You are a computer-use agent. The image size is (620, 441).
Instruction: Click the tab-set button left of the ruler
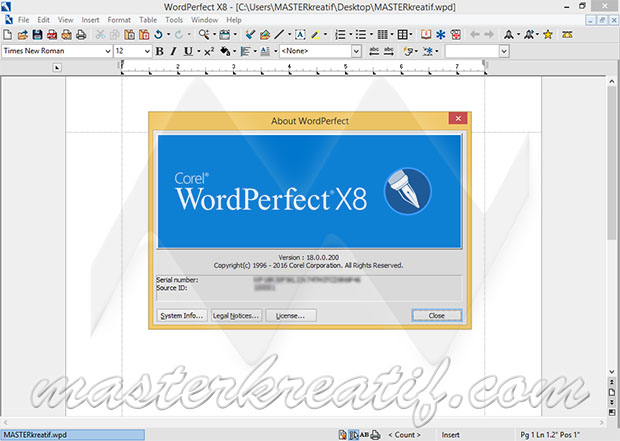pyautogui.click(x=57, y=68)
